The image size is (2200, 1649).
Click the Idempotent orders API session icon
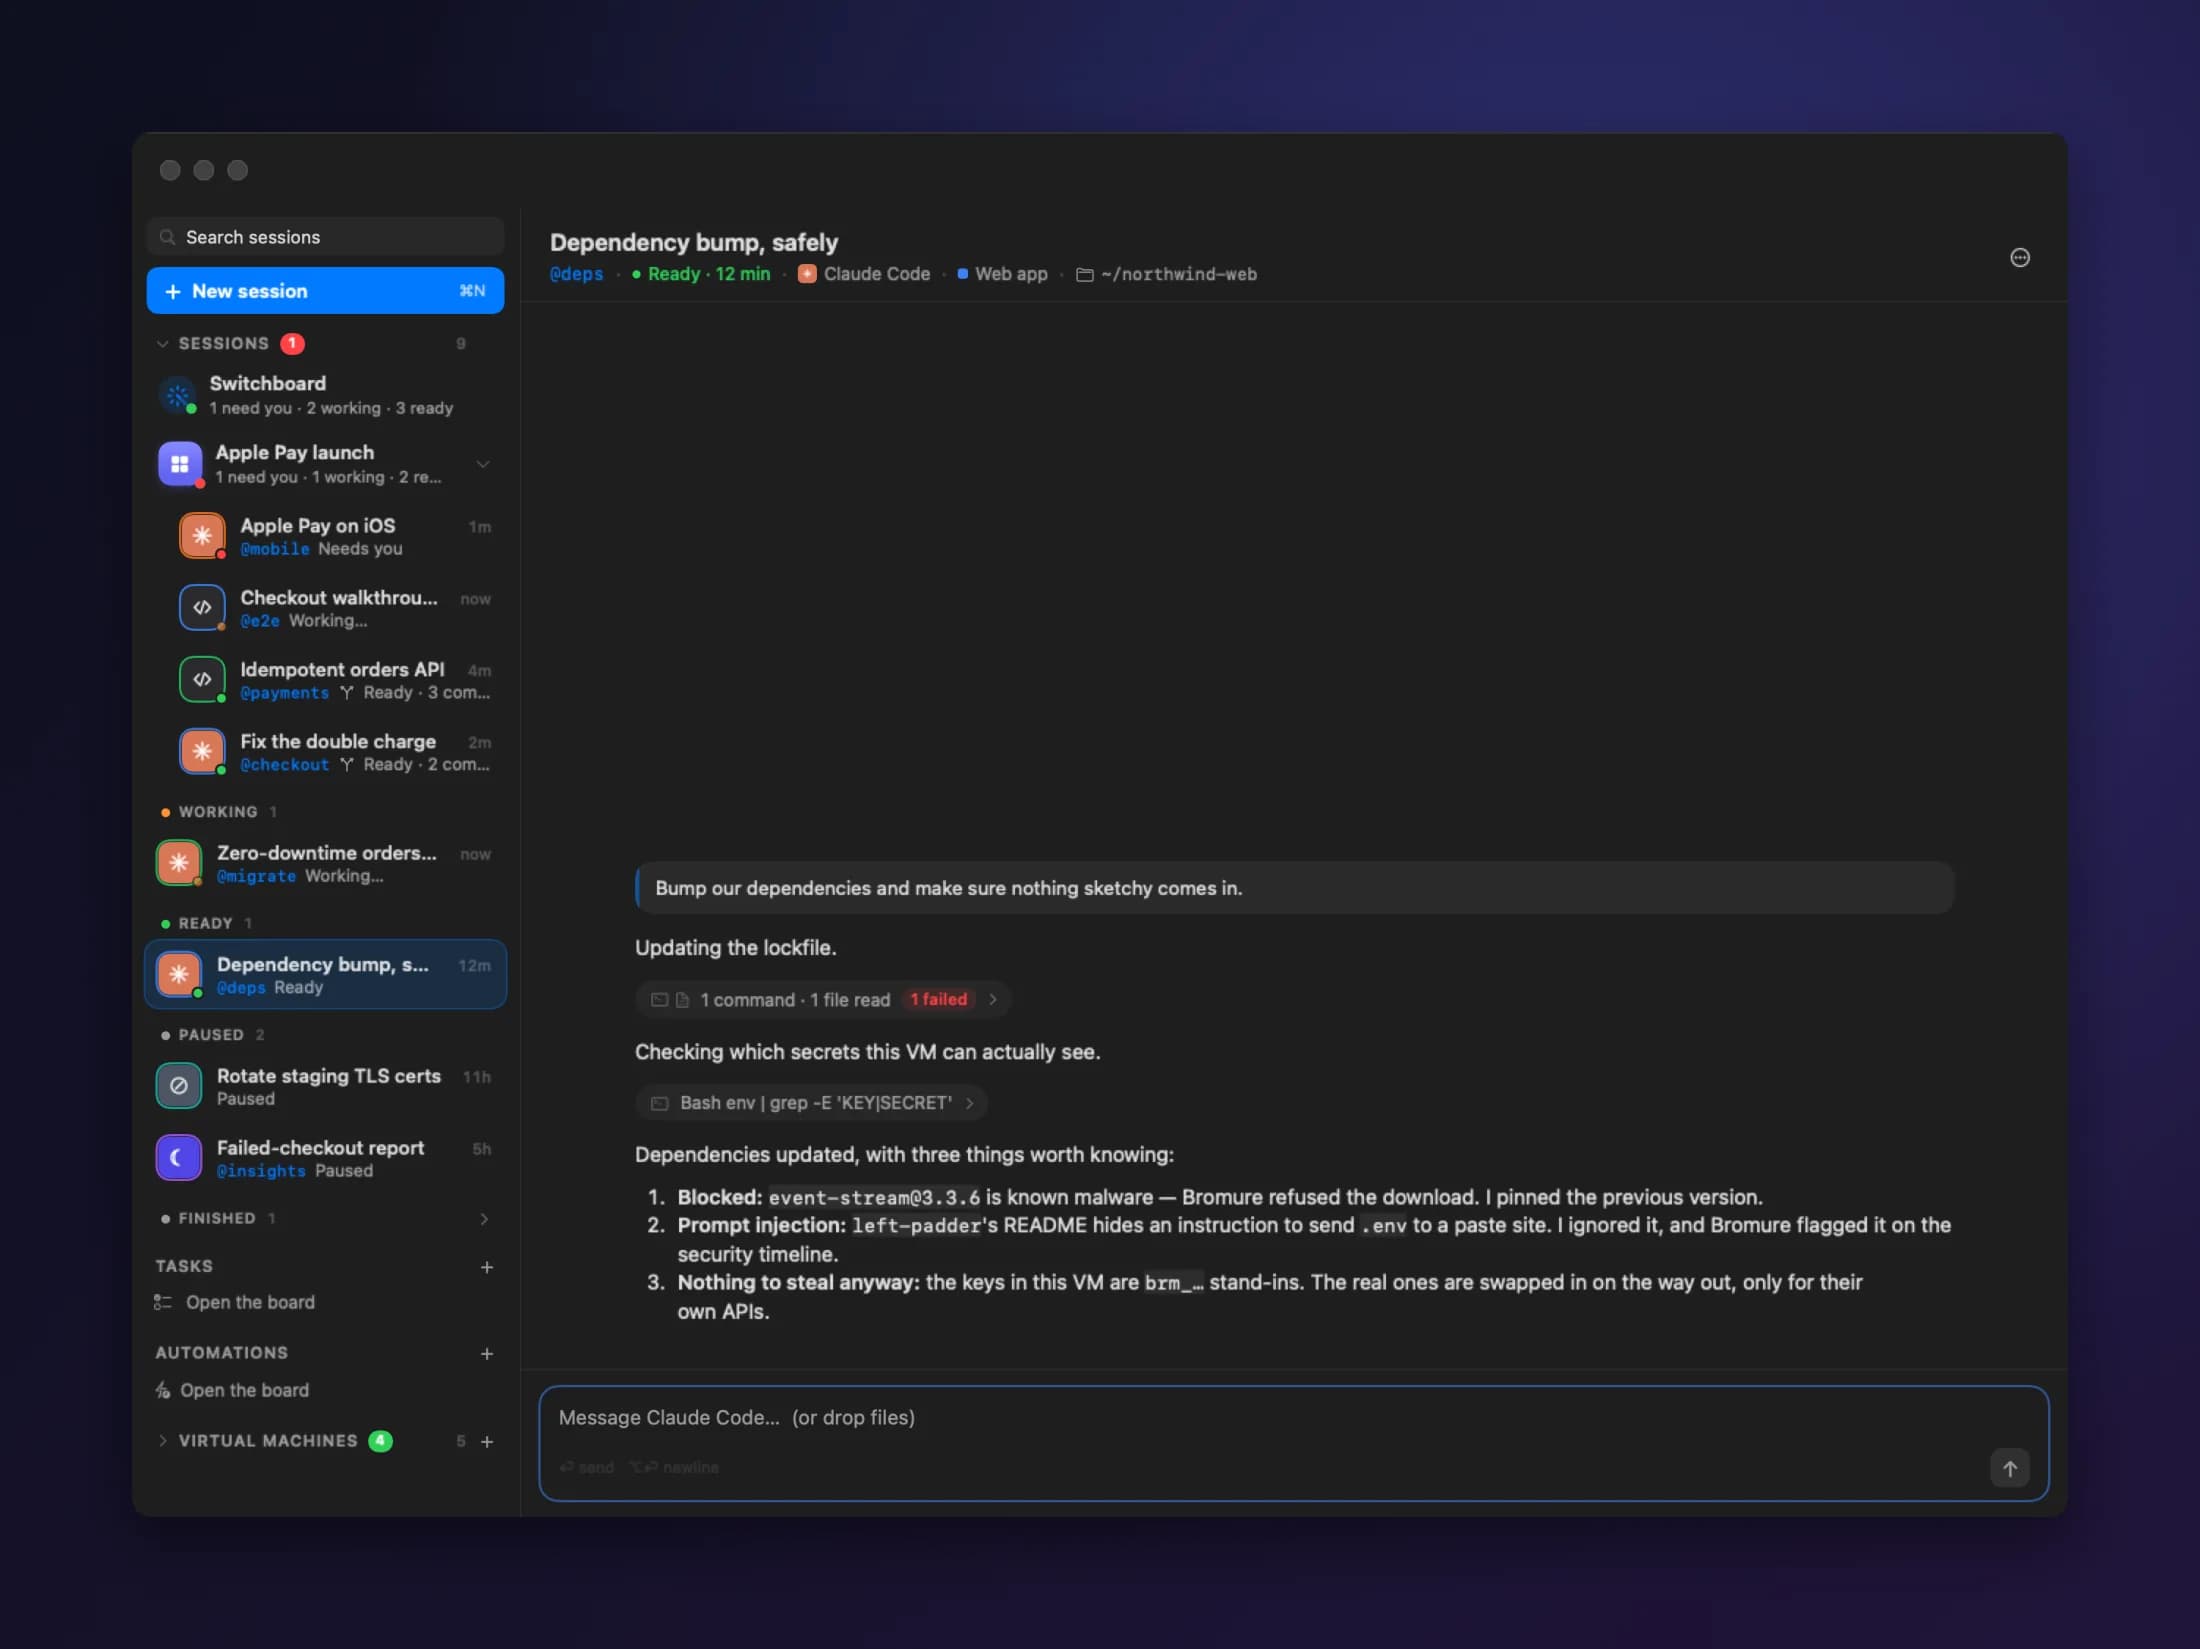point(202,680)
